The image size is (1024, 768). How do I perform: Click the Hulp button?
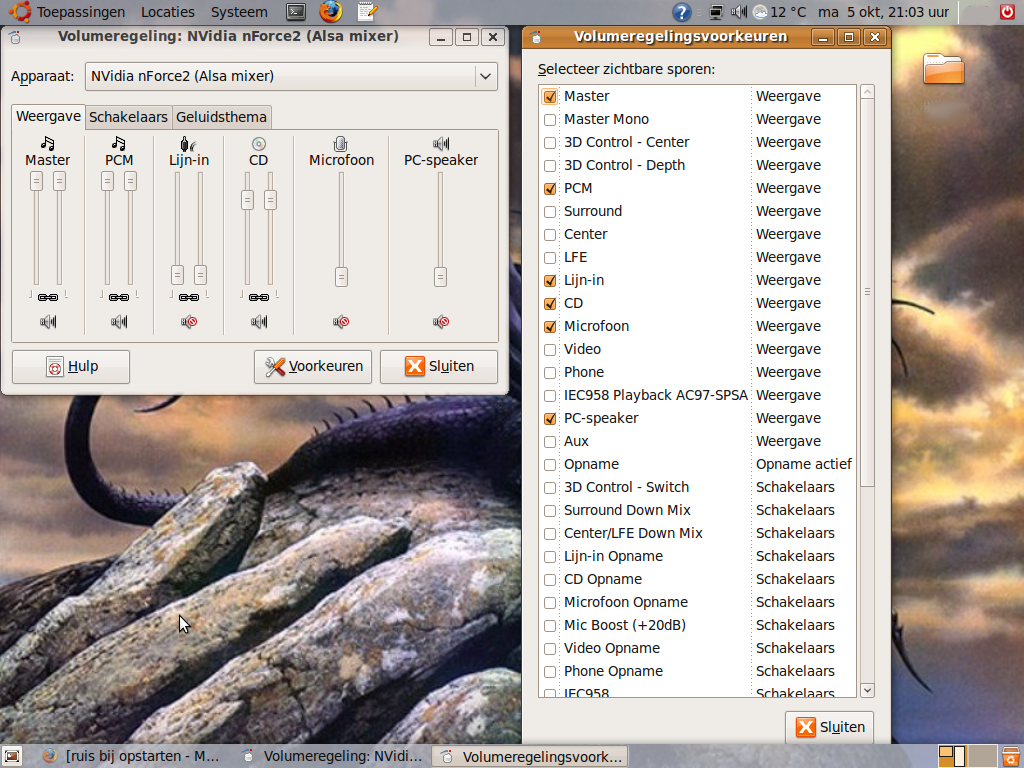click(71, 367)
